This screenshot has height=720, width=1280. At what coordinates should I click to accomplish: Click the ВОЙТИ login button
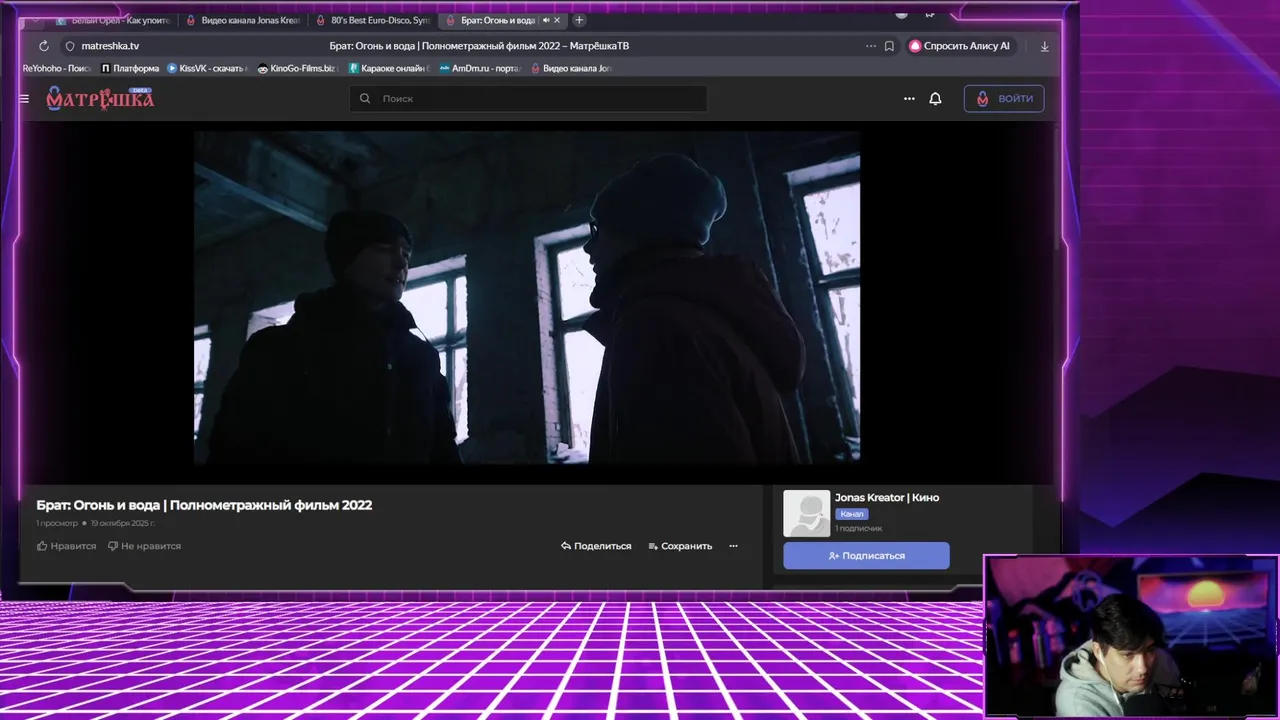point(1004,98)
